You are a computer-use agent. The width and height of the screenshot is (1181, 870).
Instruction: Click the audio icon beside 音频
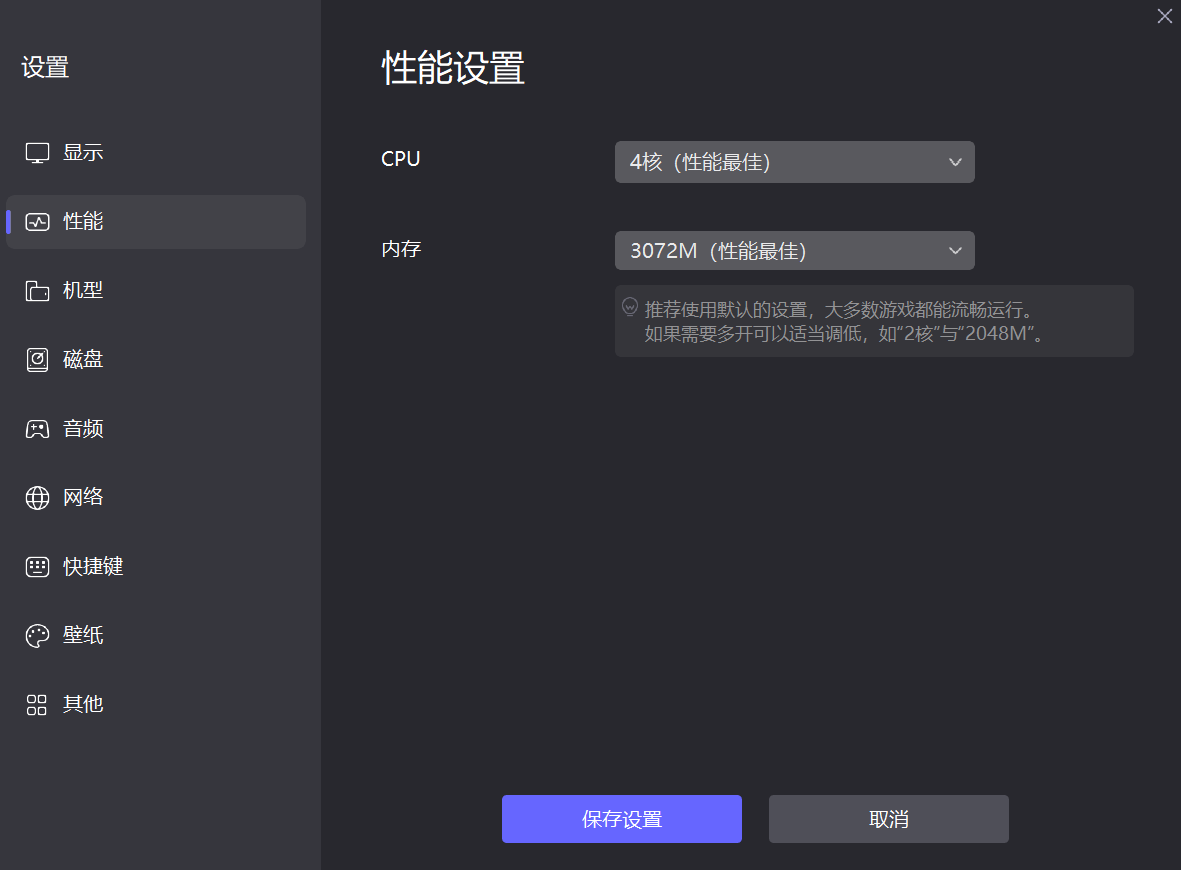point(37,428)
